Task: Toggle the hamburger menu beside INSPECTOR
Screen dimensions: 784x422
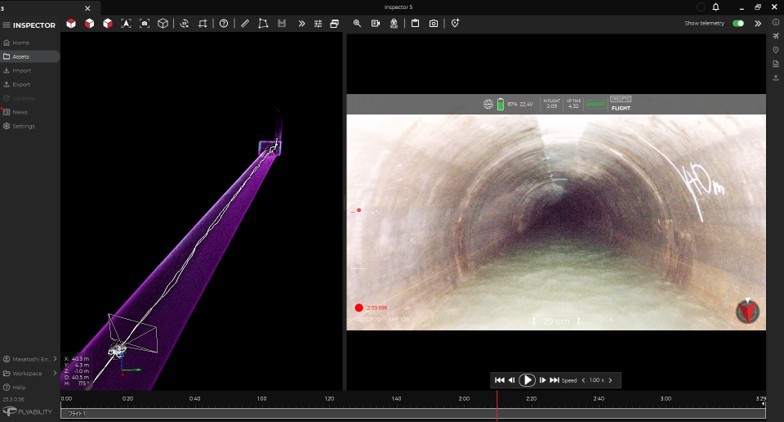Action: coord(6,24)
